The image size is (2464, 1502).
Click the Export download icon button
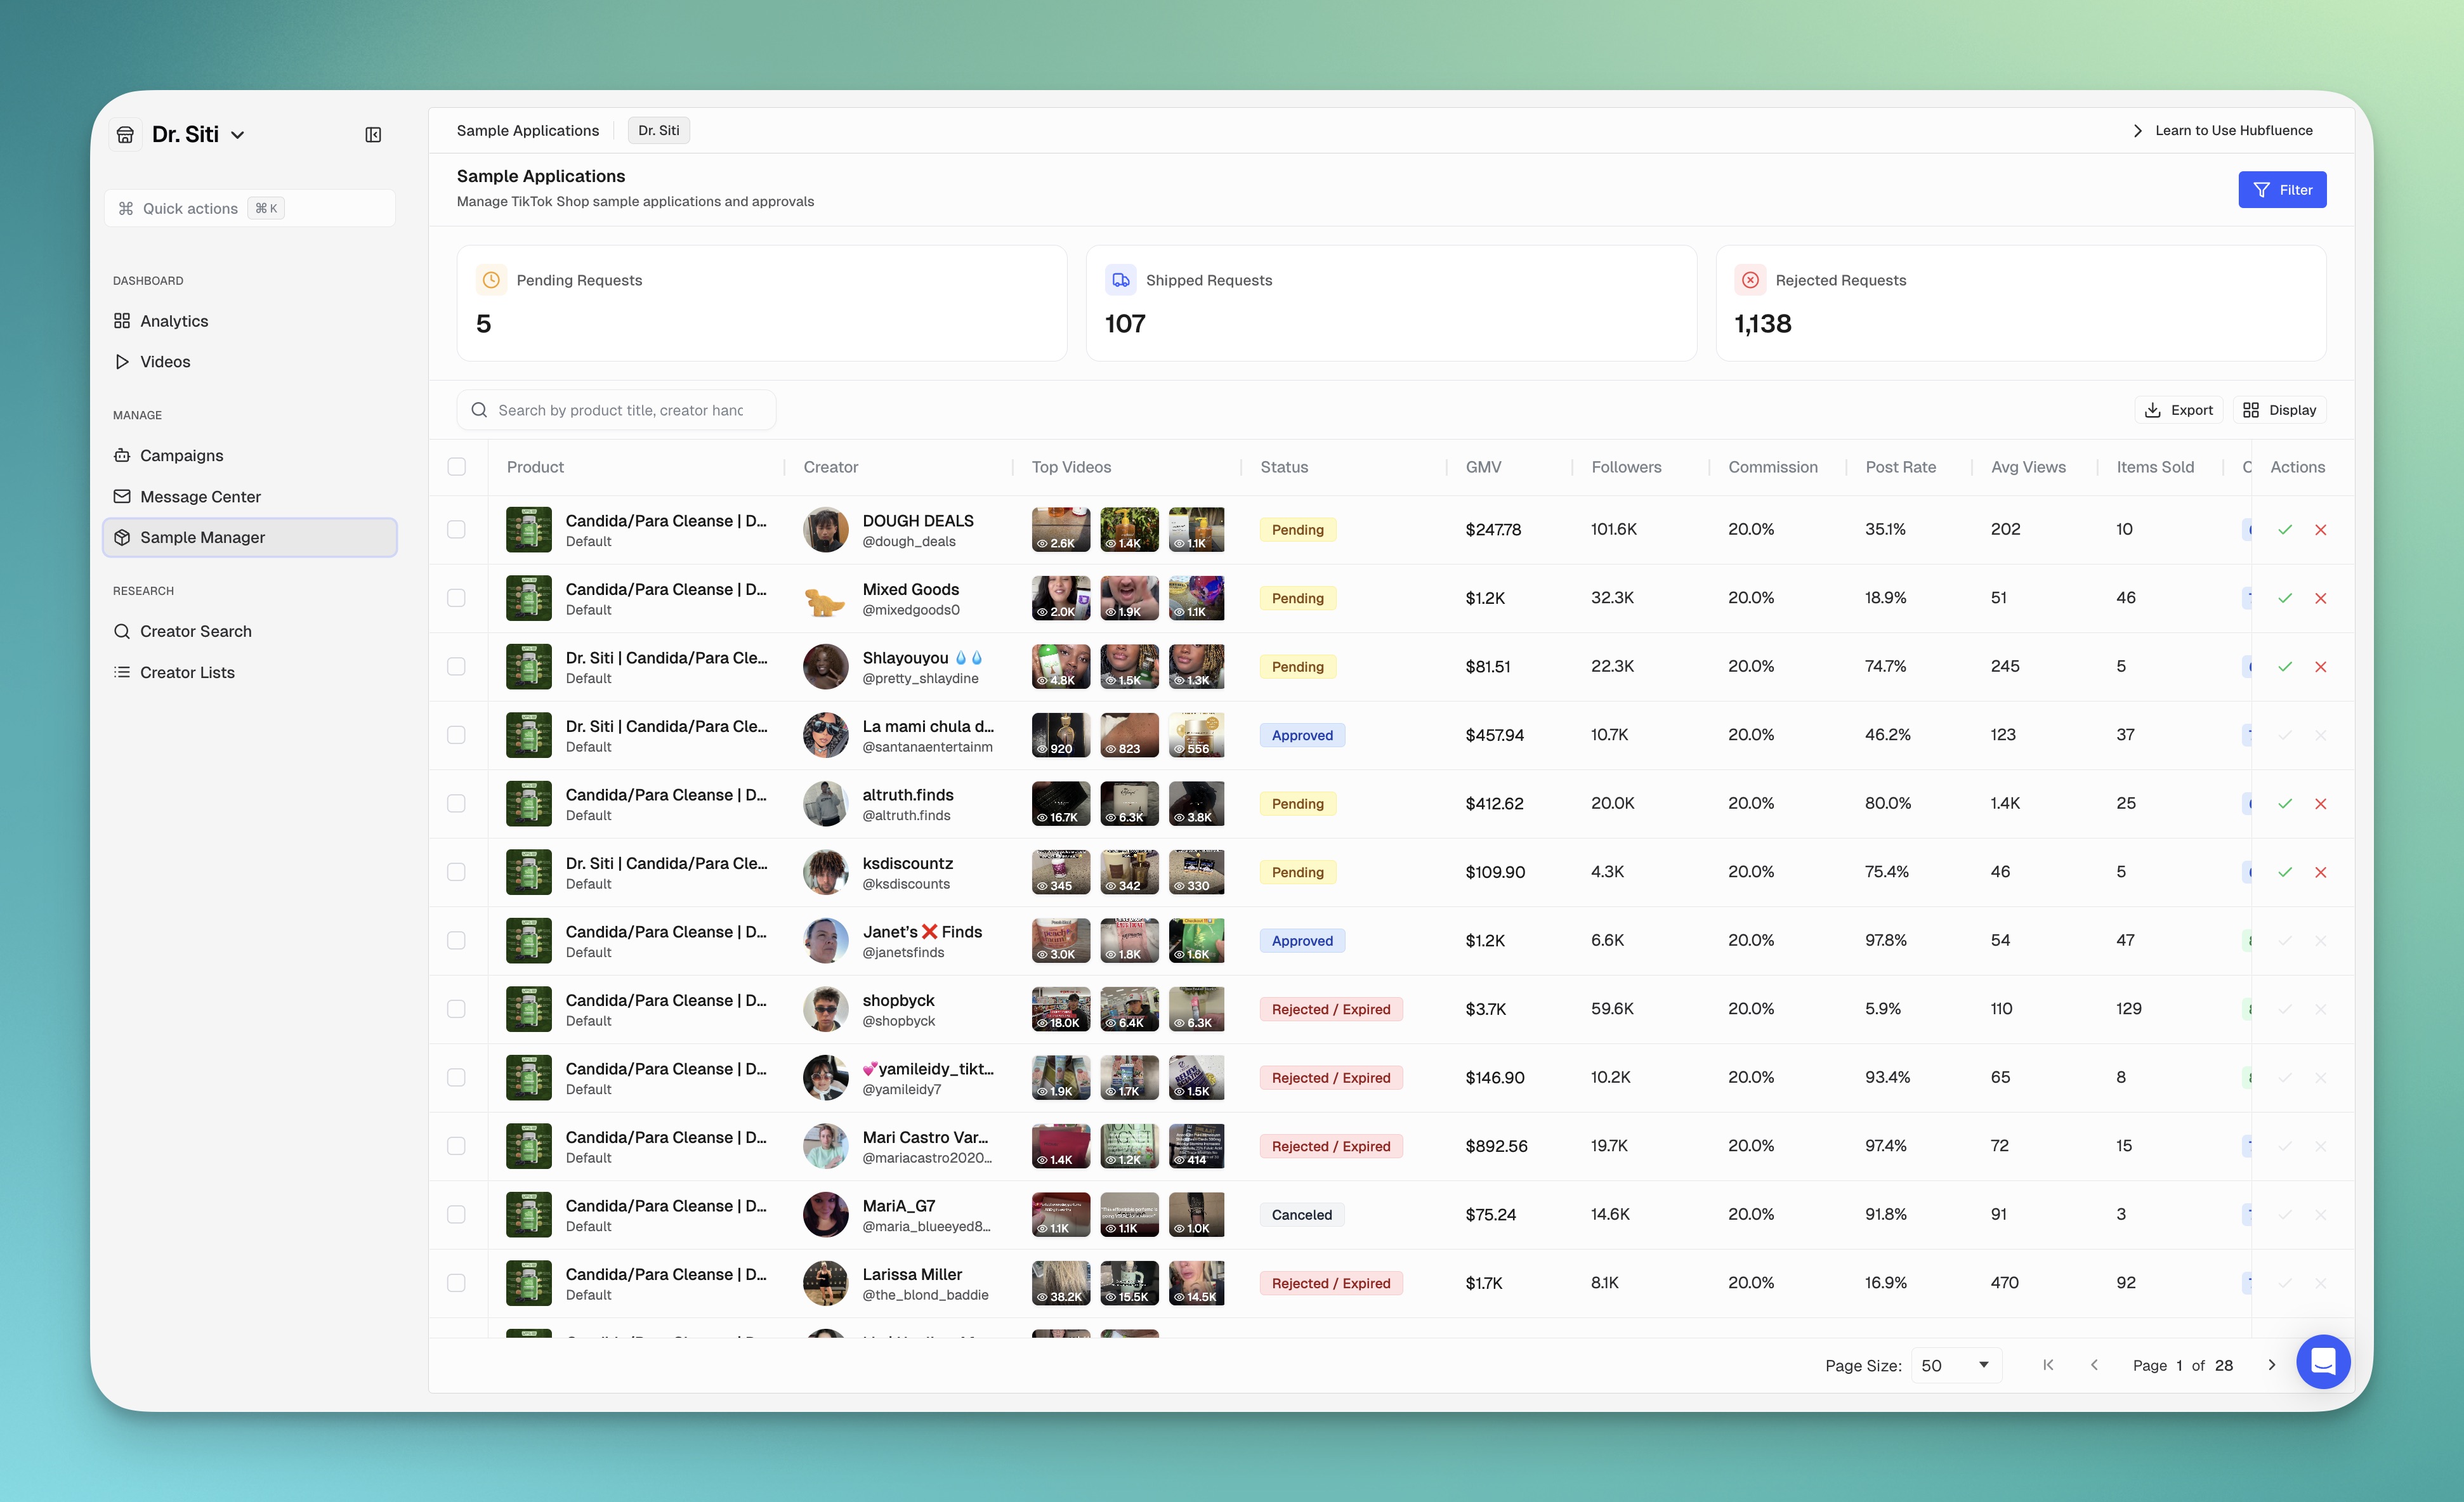pyautogui.click(x=2178, y=410)
